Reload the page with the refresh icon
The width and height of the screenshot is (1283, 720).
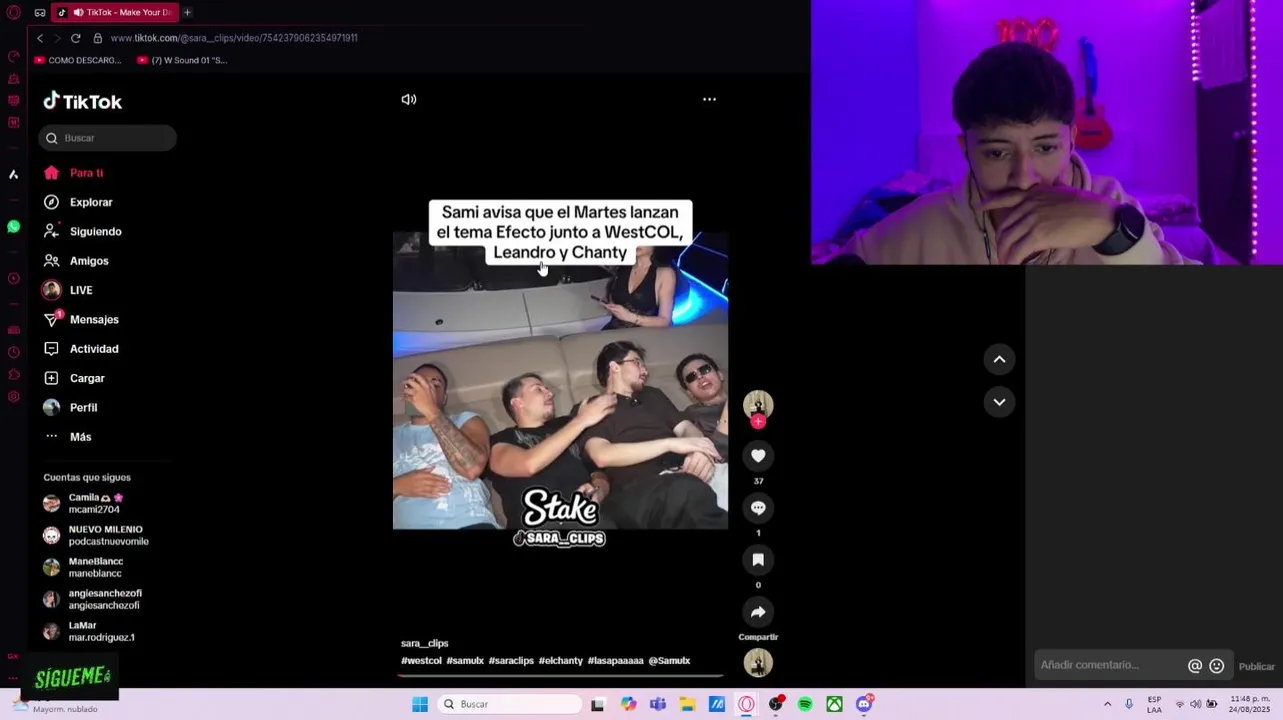(75, 38)
